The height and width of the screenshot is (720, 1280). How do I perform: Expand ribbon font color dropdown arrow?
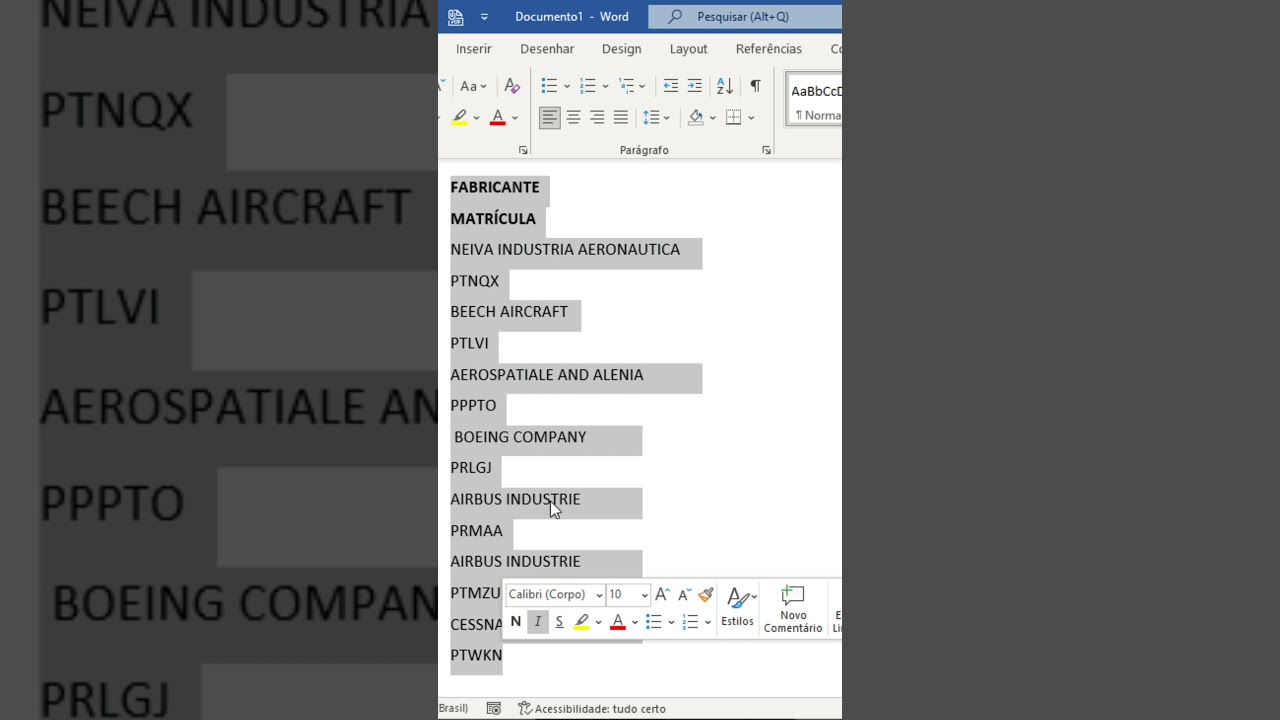point(515,118)
